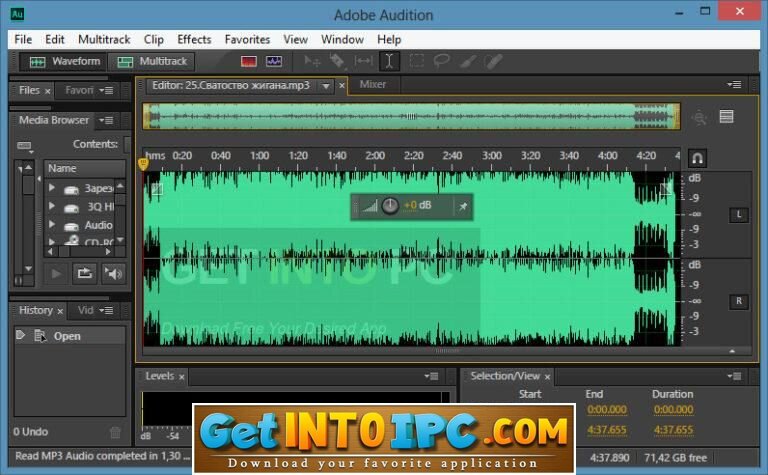Viewport: 768px width, 475px height.
Task: Close the Editor tab
Action: pyautogui.click(x=342, y=86)
